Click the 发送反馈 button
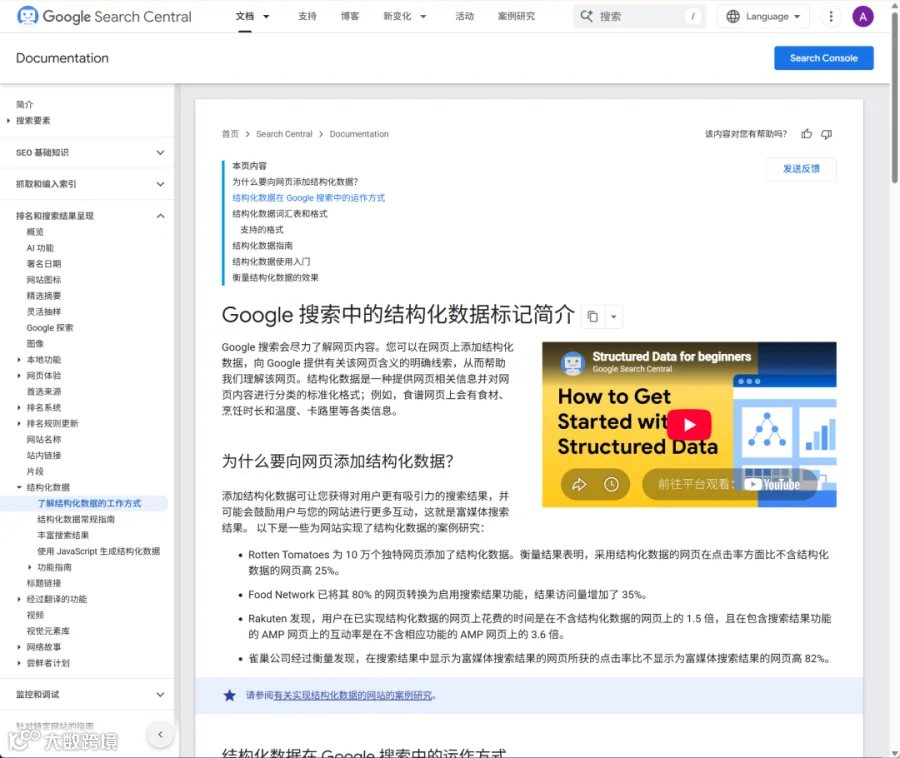The width and height of the screenshot is (900, 758). click(x=801, y=169)
